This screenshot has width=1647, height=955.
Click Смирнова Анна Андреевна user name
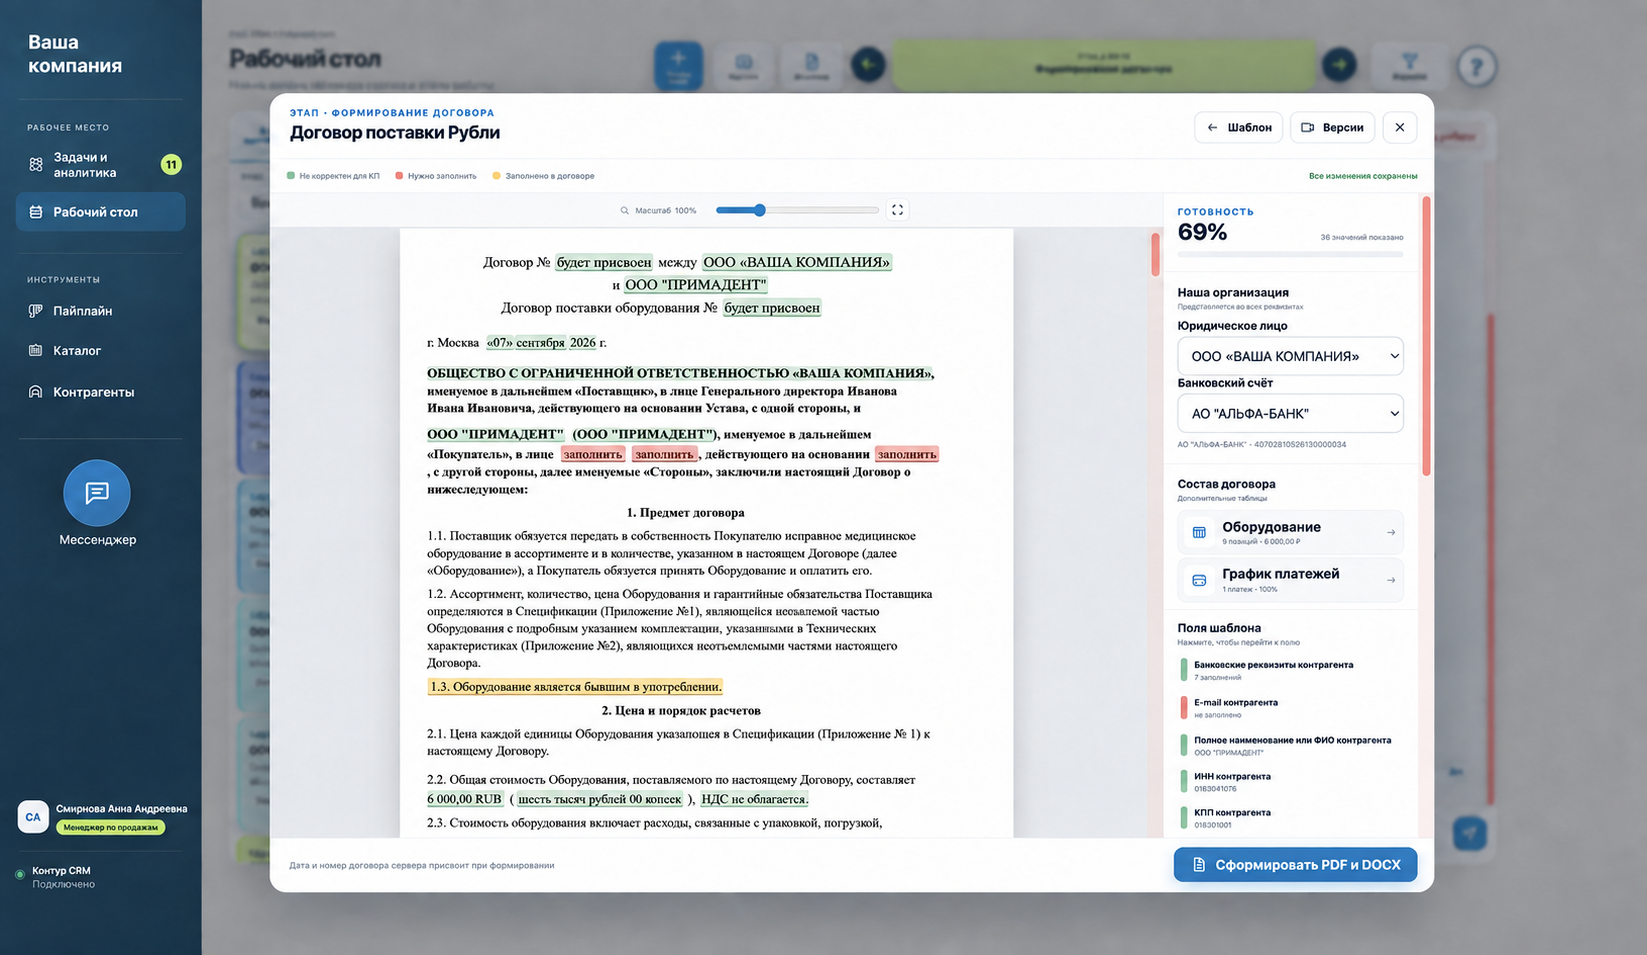121,809
